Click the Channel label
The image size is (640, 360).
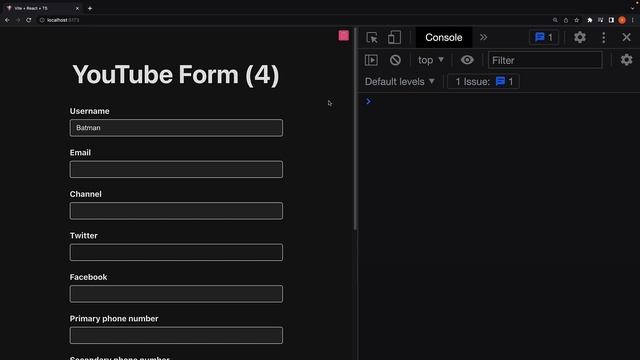[x=86, y=194]
